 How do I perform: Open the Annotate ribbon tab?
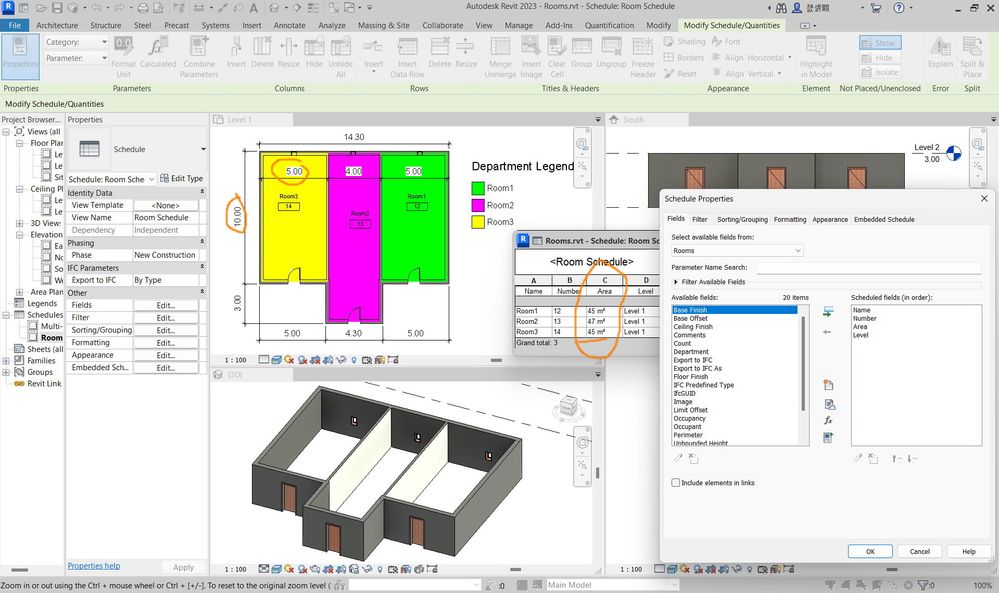point(289,25)
